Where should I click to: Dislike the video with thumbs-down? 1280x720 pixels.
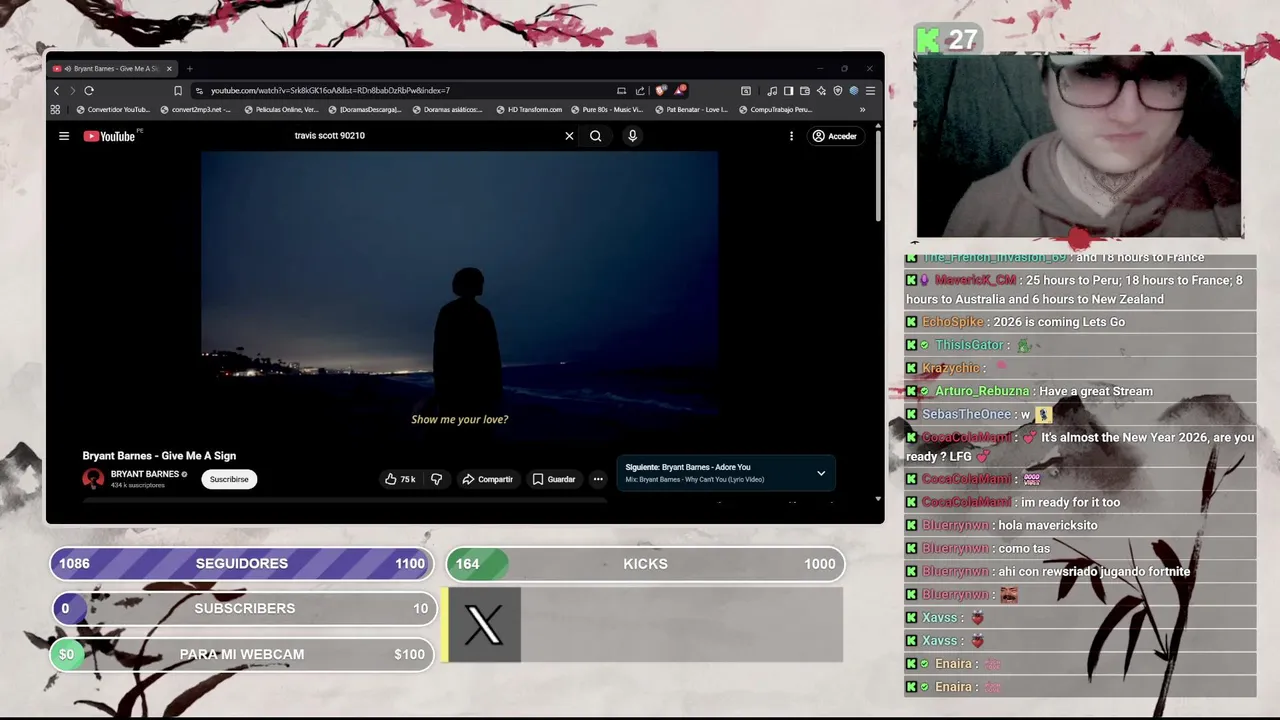click(x=436, y=479)
